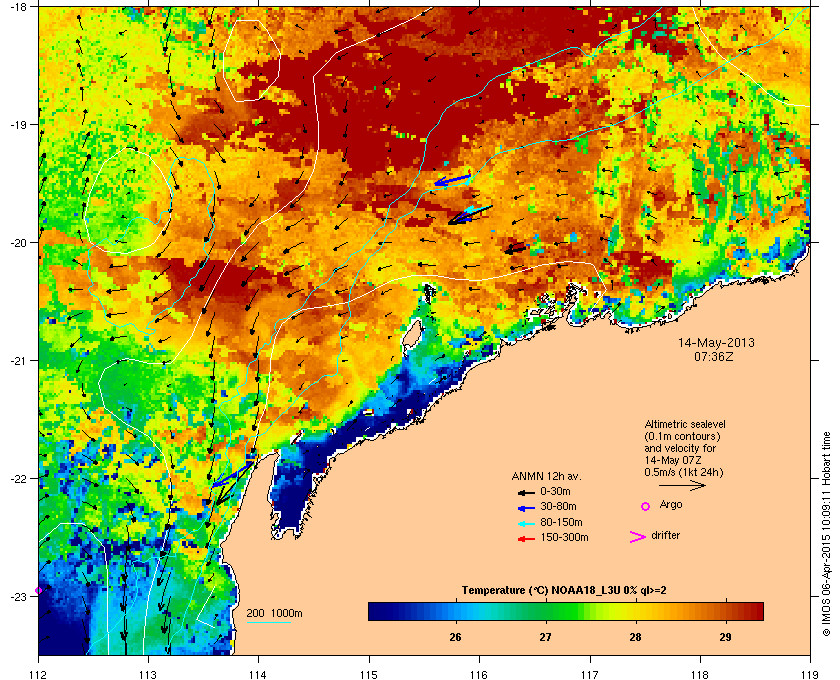
Task: Click the colorbar tick label 29
Action: coord(725,637)
